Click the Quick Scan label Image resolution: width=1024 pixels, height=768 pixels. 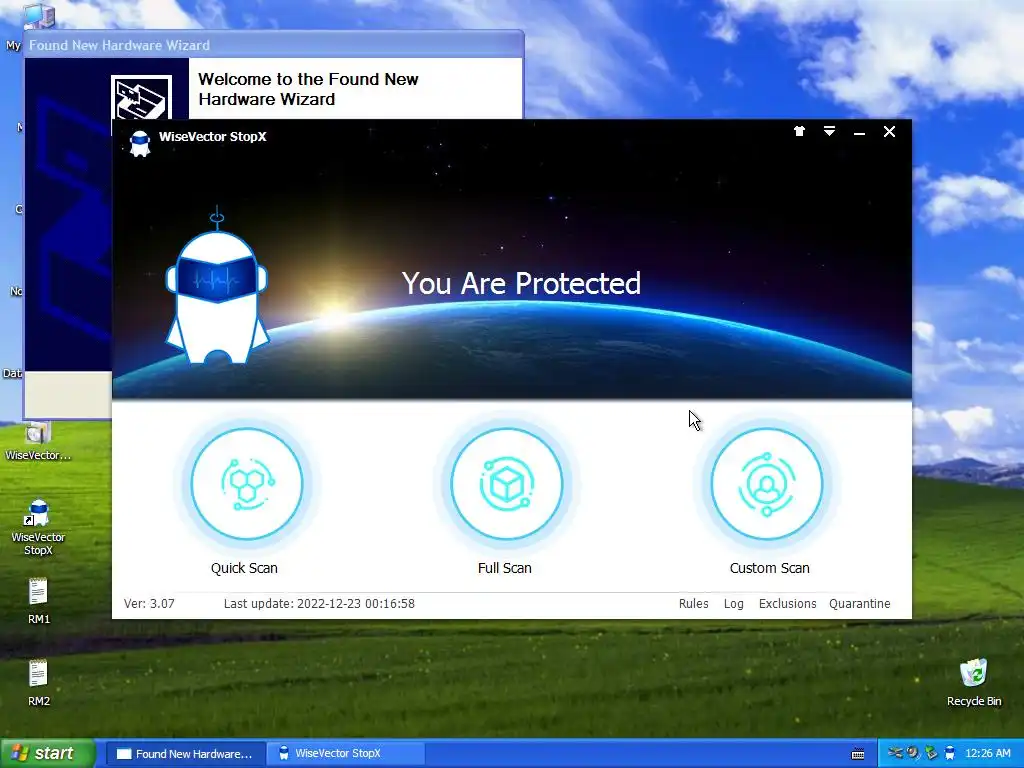[x=244, y=568]
